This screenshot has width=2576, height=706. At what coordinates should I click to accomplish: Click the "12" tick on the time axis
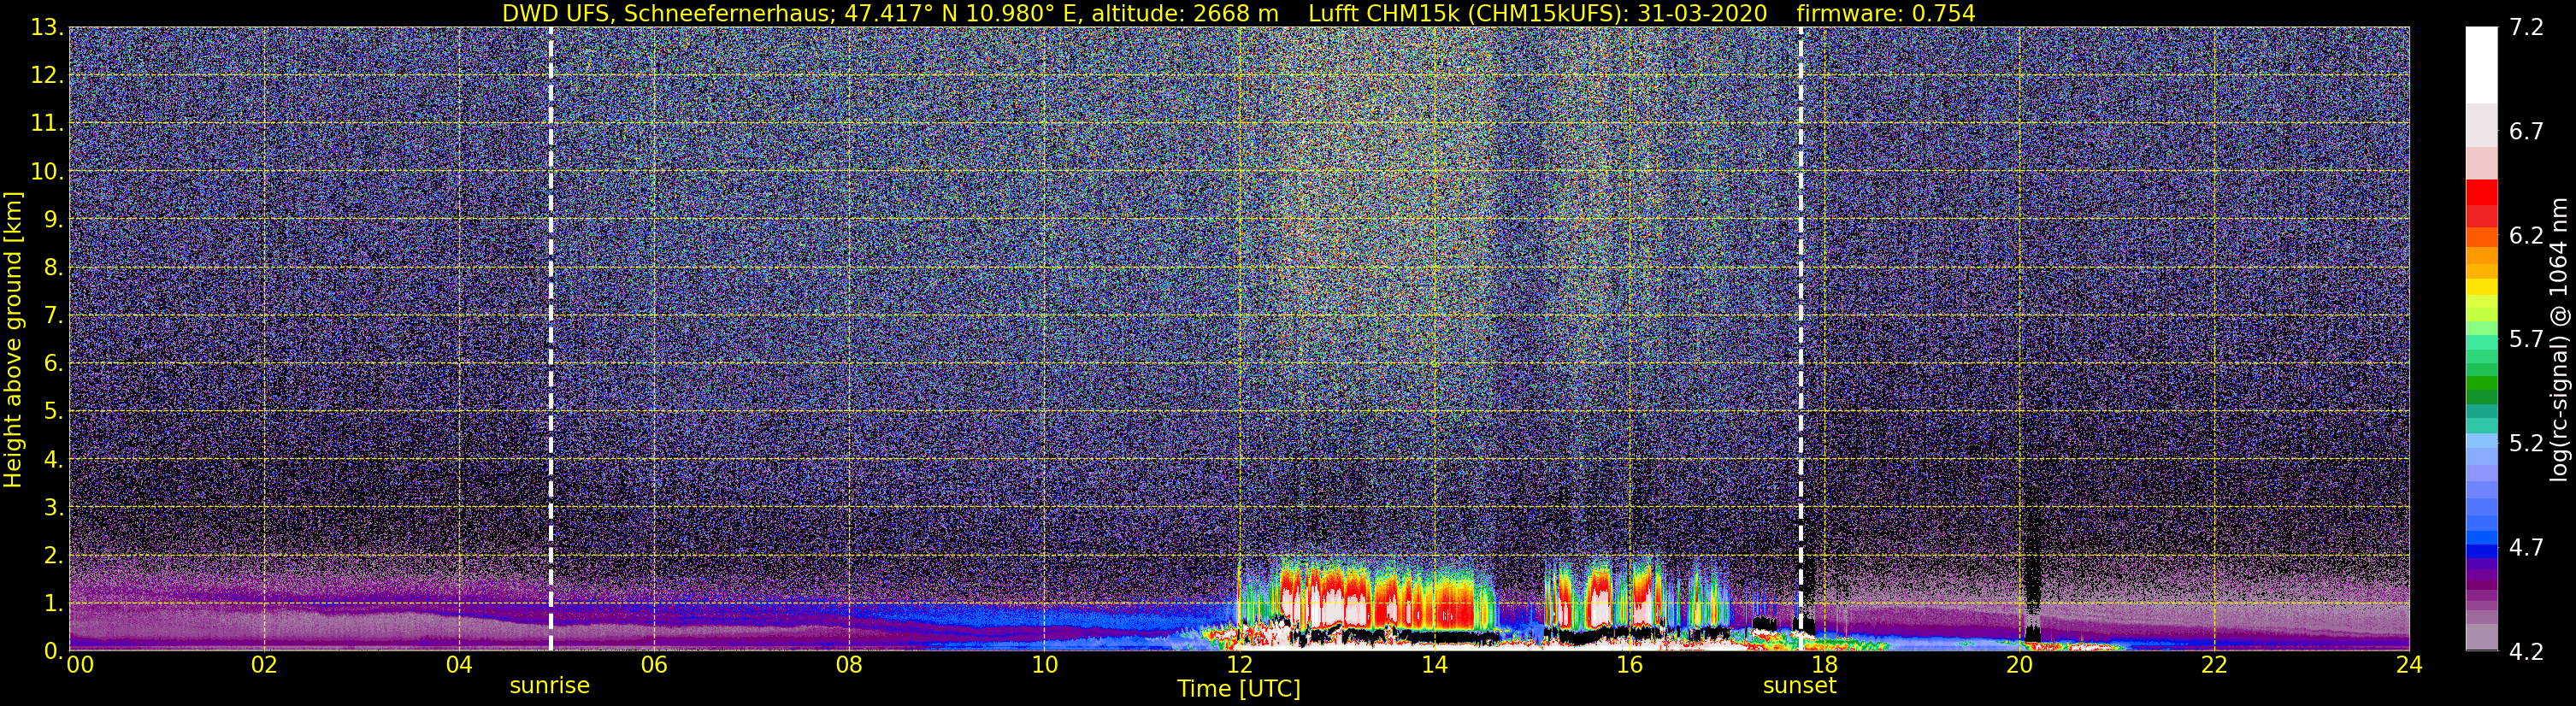[x=1239, y=666]
